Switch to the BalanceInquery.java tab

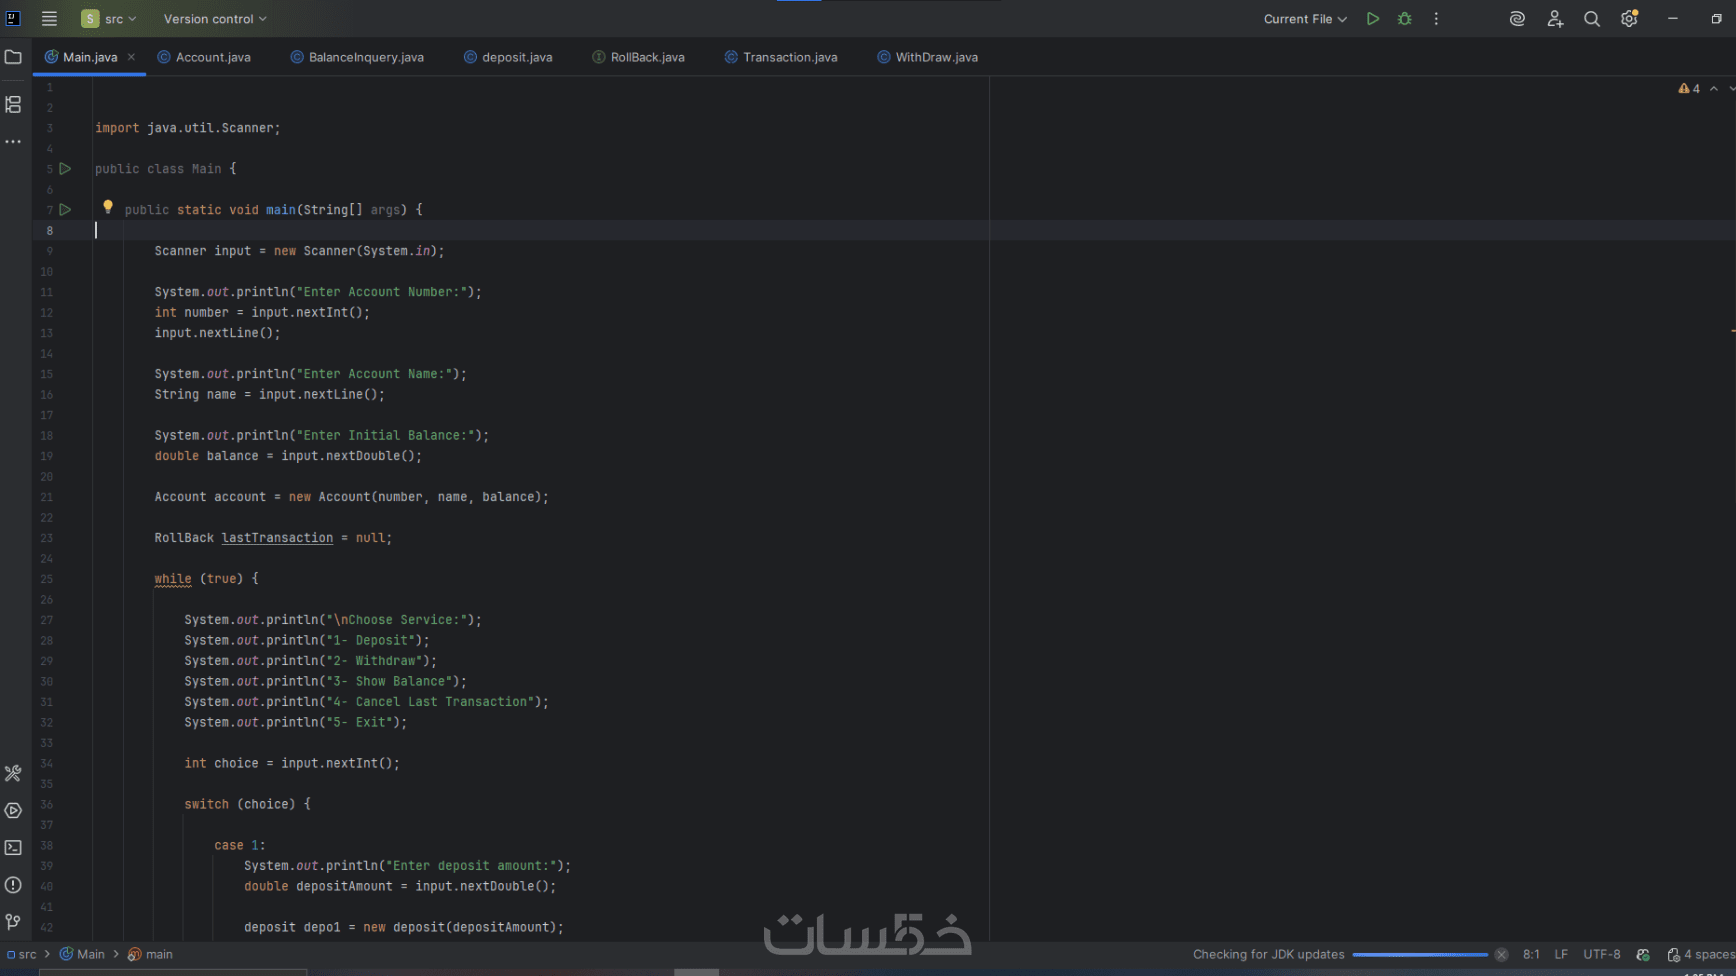[357, 57]
